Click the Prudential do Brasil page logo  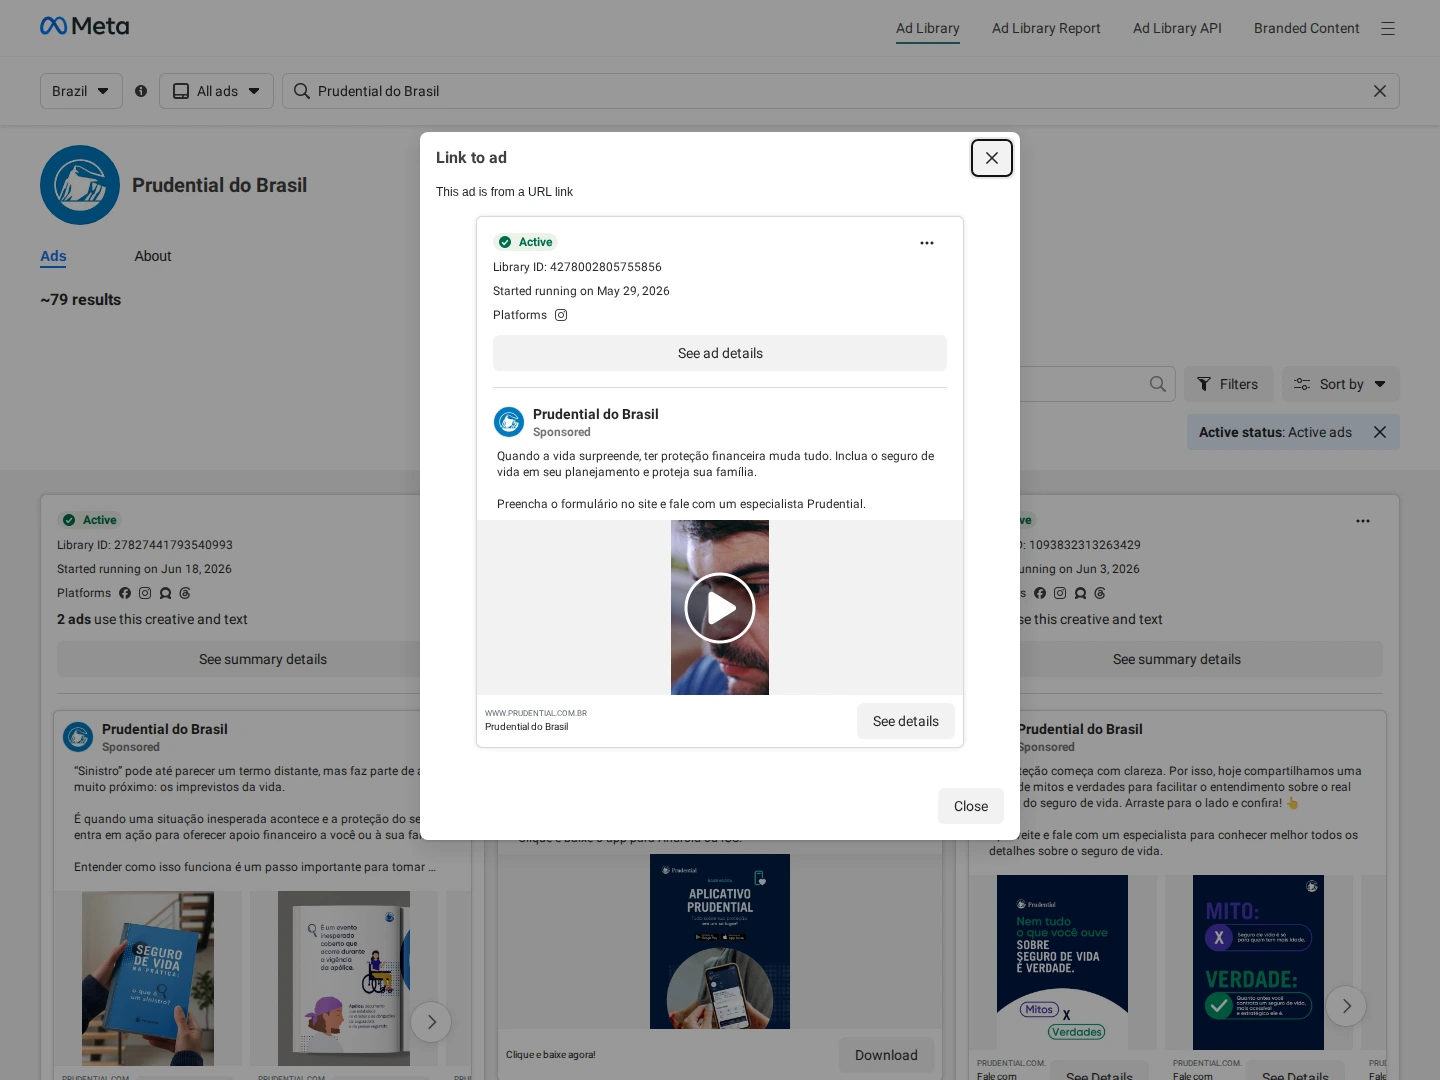tap(80, 185)
